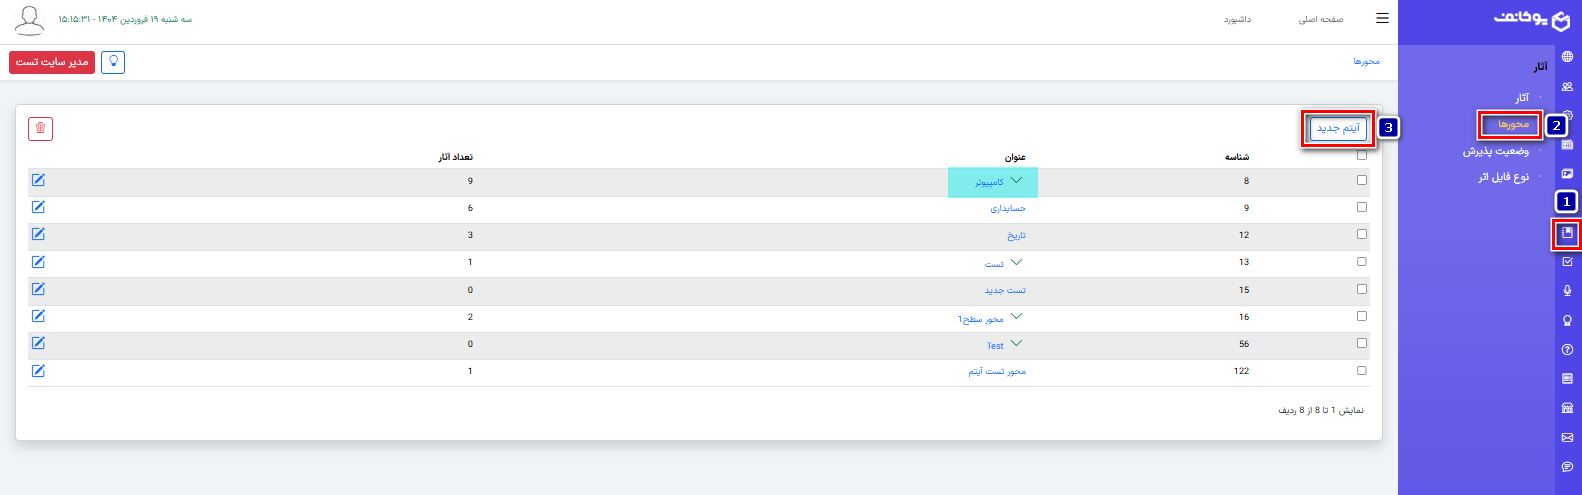The height and width of the screenshot is (495, 1582).
Task: Check the box for row ID 8
Action: tap(1361, 180)
